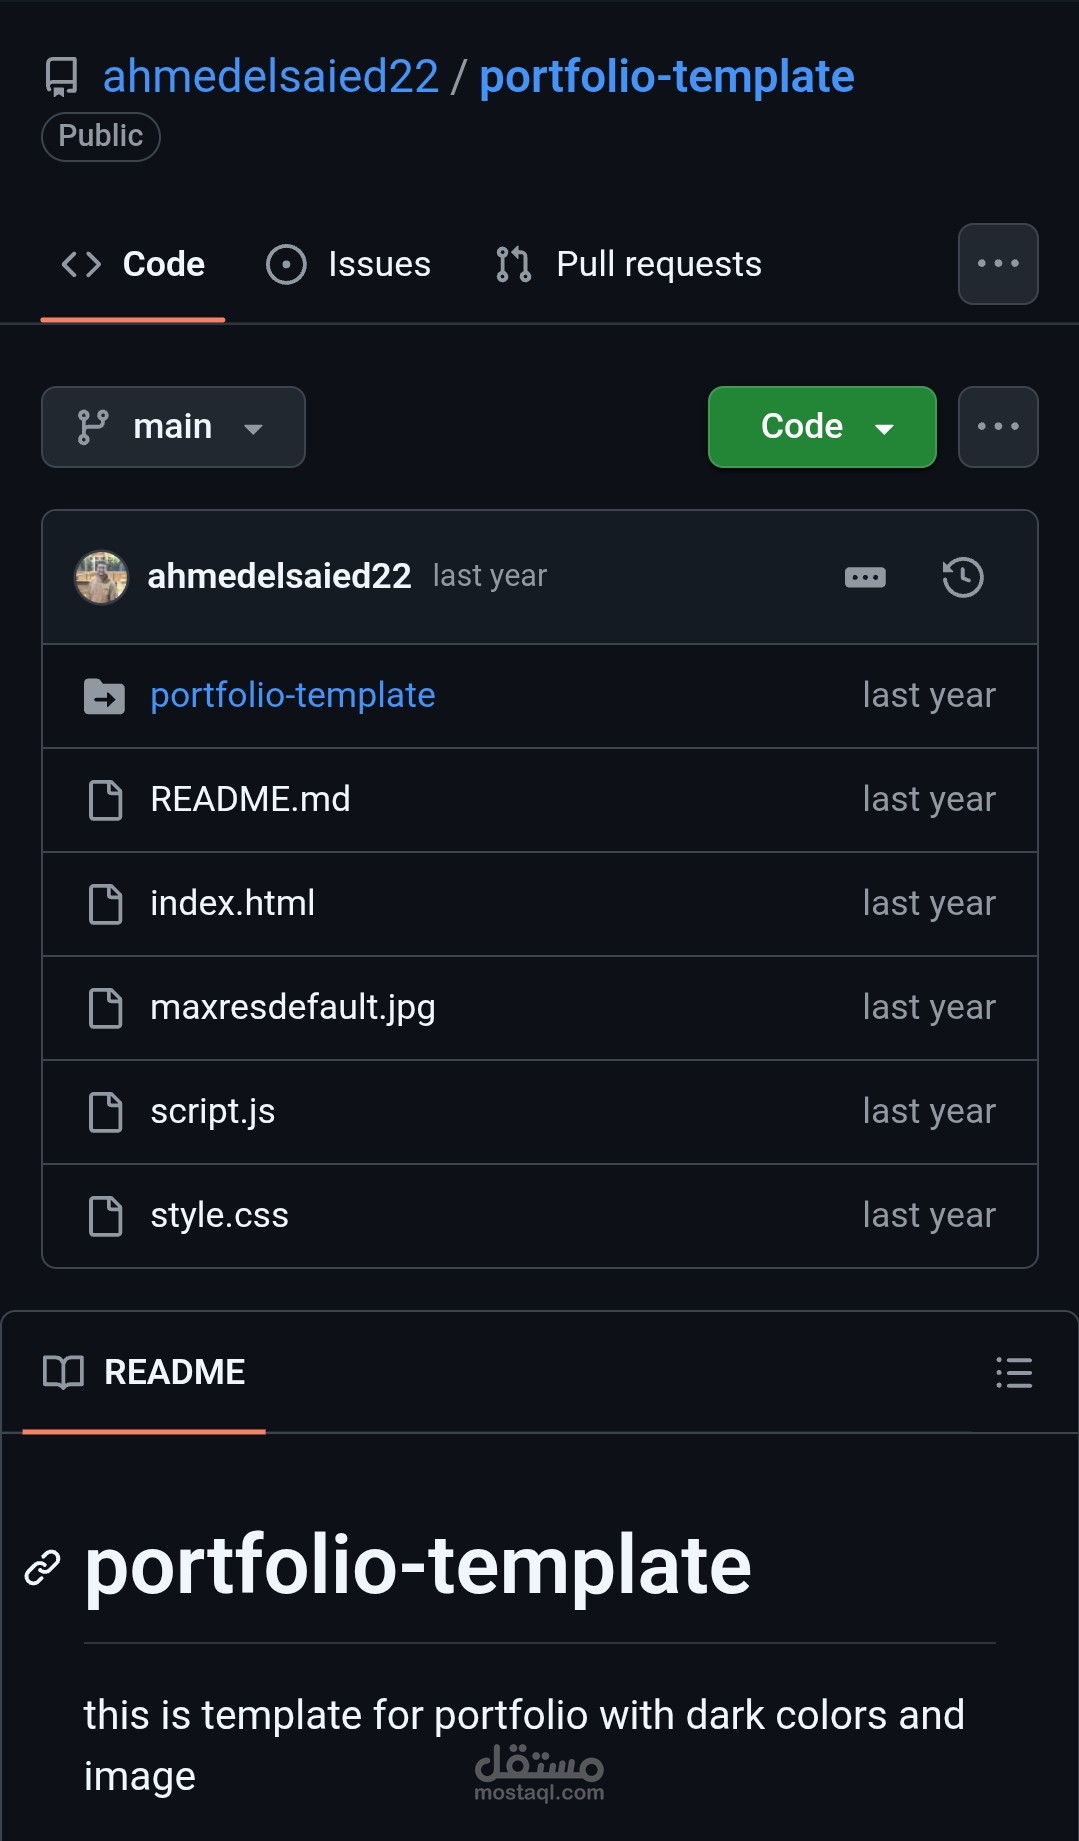Click the README outline list icon

click(1013, 1372)
